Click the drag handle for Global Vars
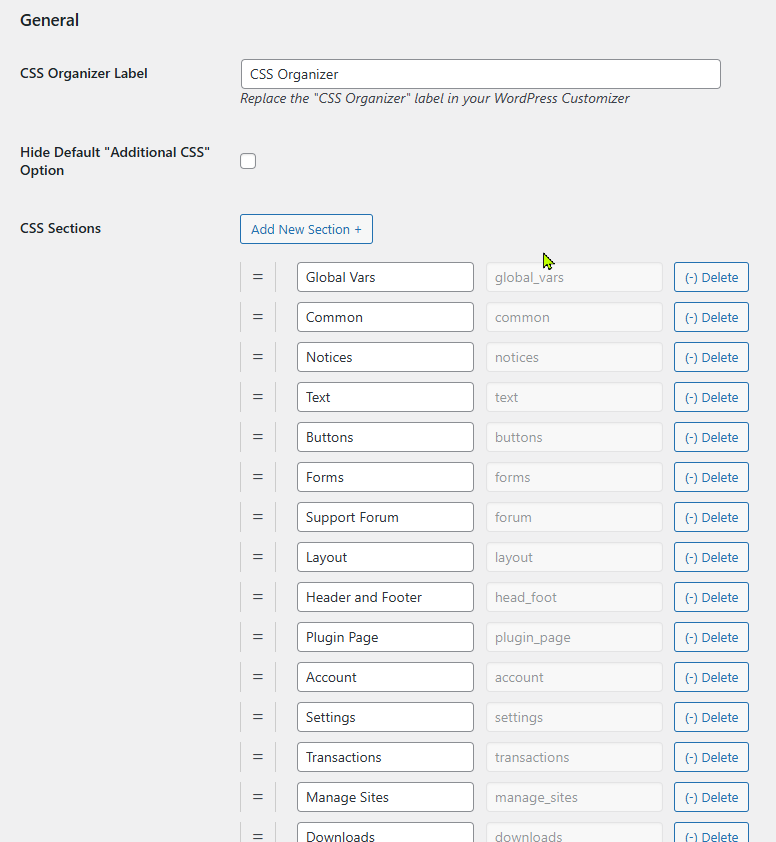The image size is (776, 842). coord(258,277)
